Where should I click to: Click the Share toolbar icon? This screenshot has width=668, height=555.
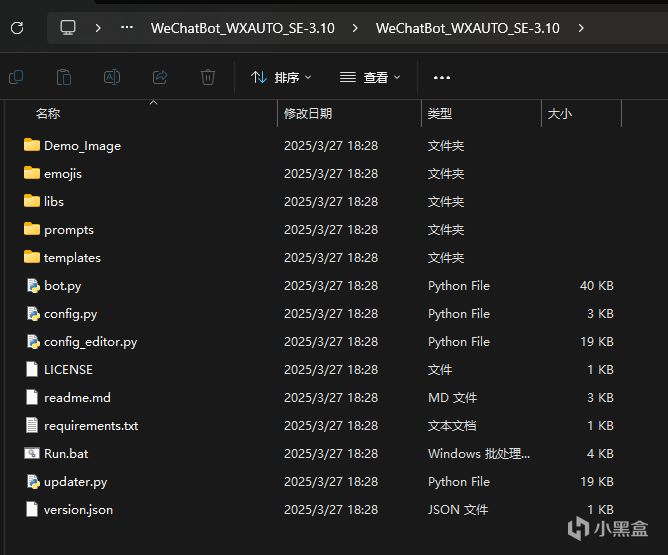click(160, 77)
